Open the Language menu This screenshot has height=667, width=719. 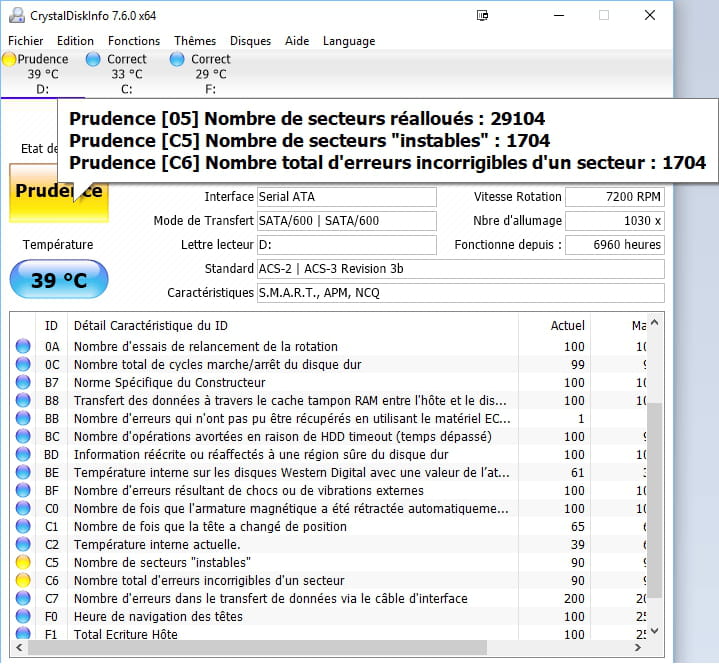[349, 41]
